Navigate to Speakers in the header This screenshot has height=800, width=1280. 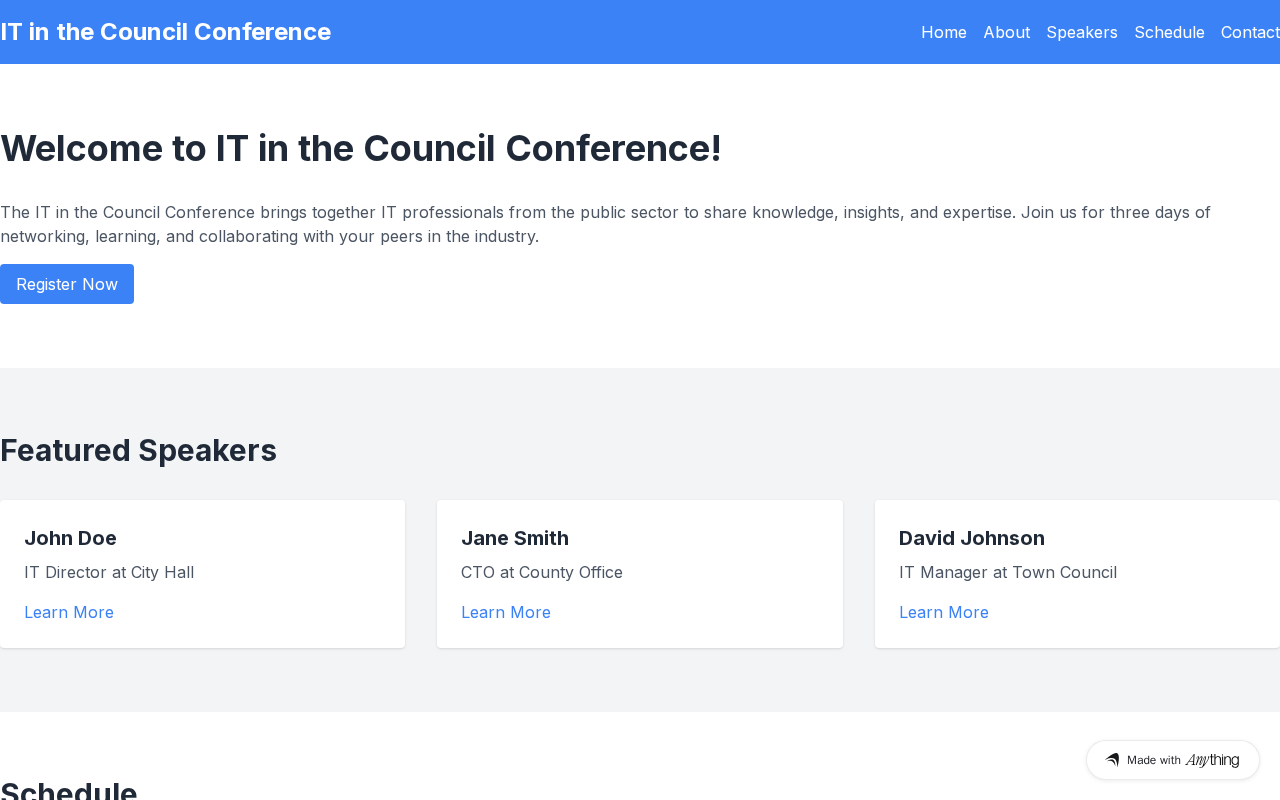1082,32
